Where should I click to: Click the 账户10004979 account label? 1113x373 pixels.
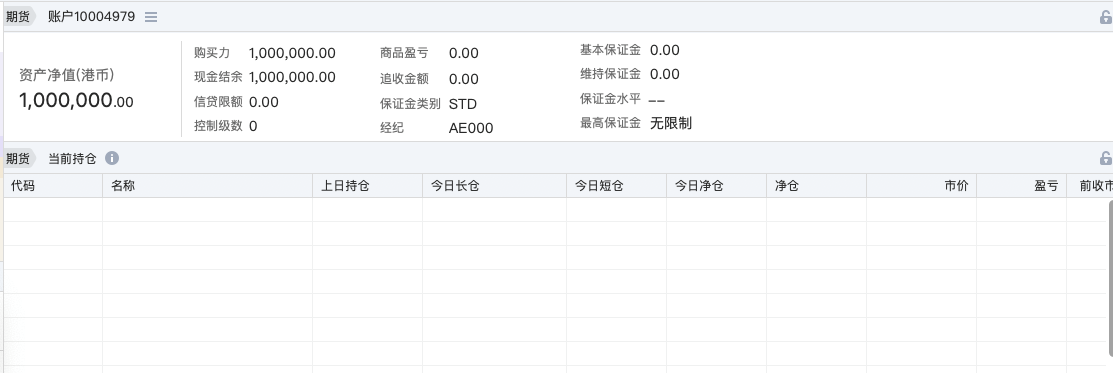pyautogui.click(x=92, y=17)
